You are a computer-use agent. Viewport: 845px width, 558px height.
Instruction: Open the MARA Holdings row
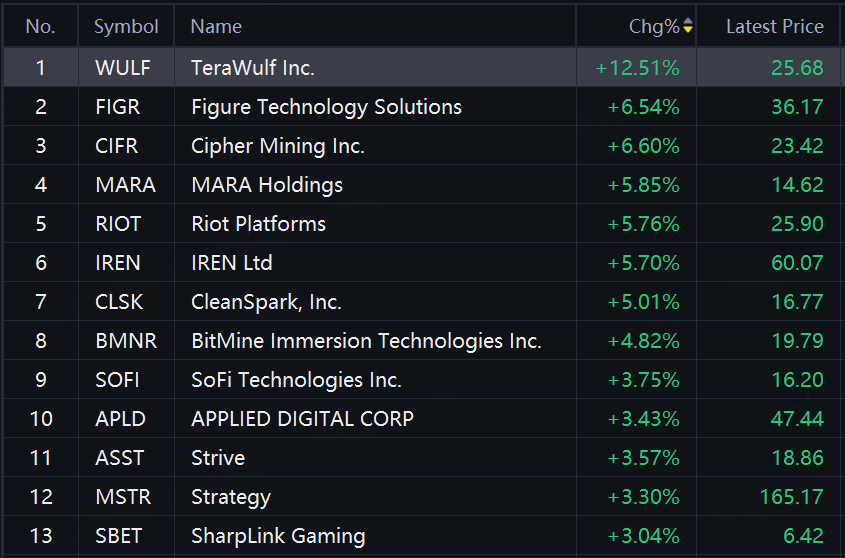point(422,185)
